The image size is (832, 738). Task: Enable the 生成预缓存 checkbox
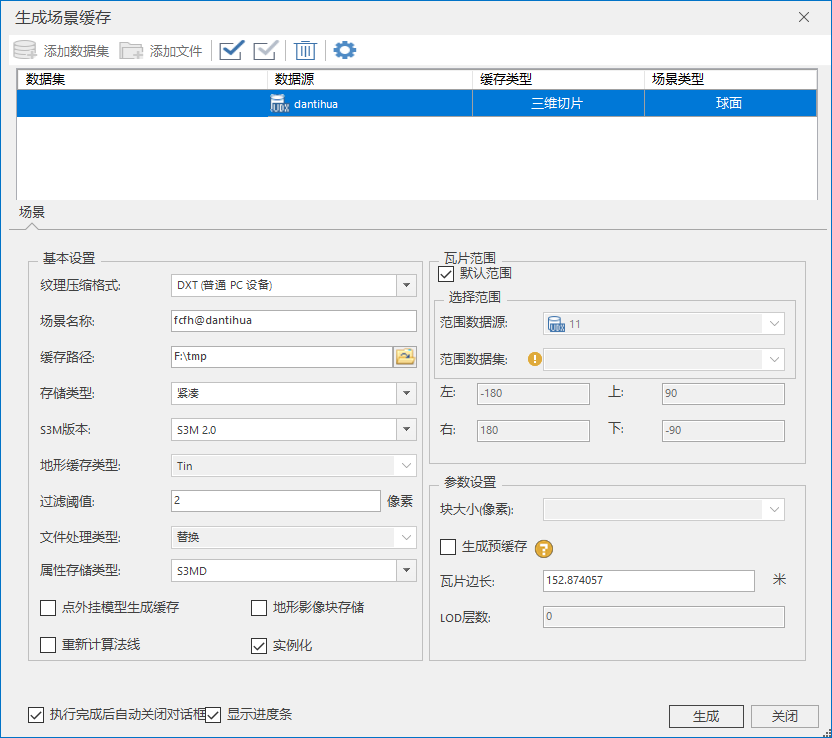pos(448,546)
